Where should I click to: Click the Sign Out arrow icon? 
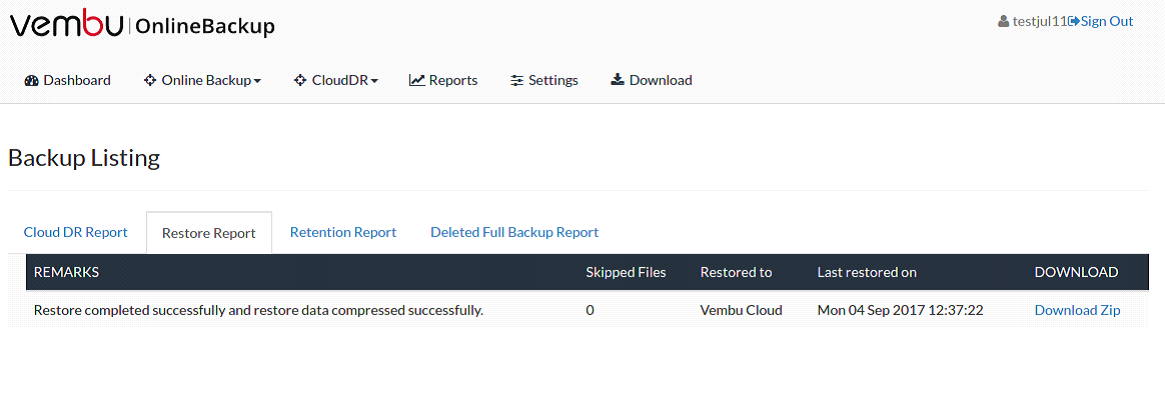[x=1074, y=22]
